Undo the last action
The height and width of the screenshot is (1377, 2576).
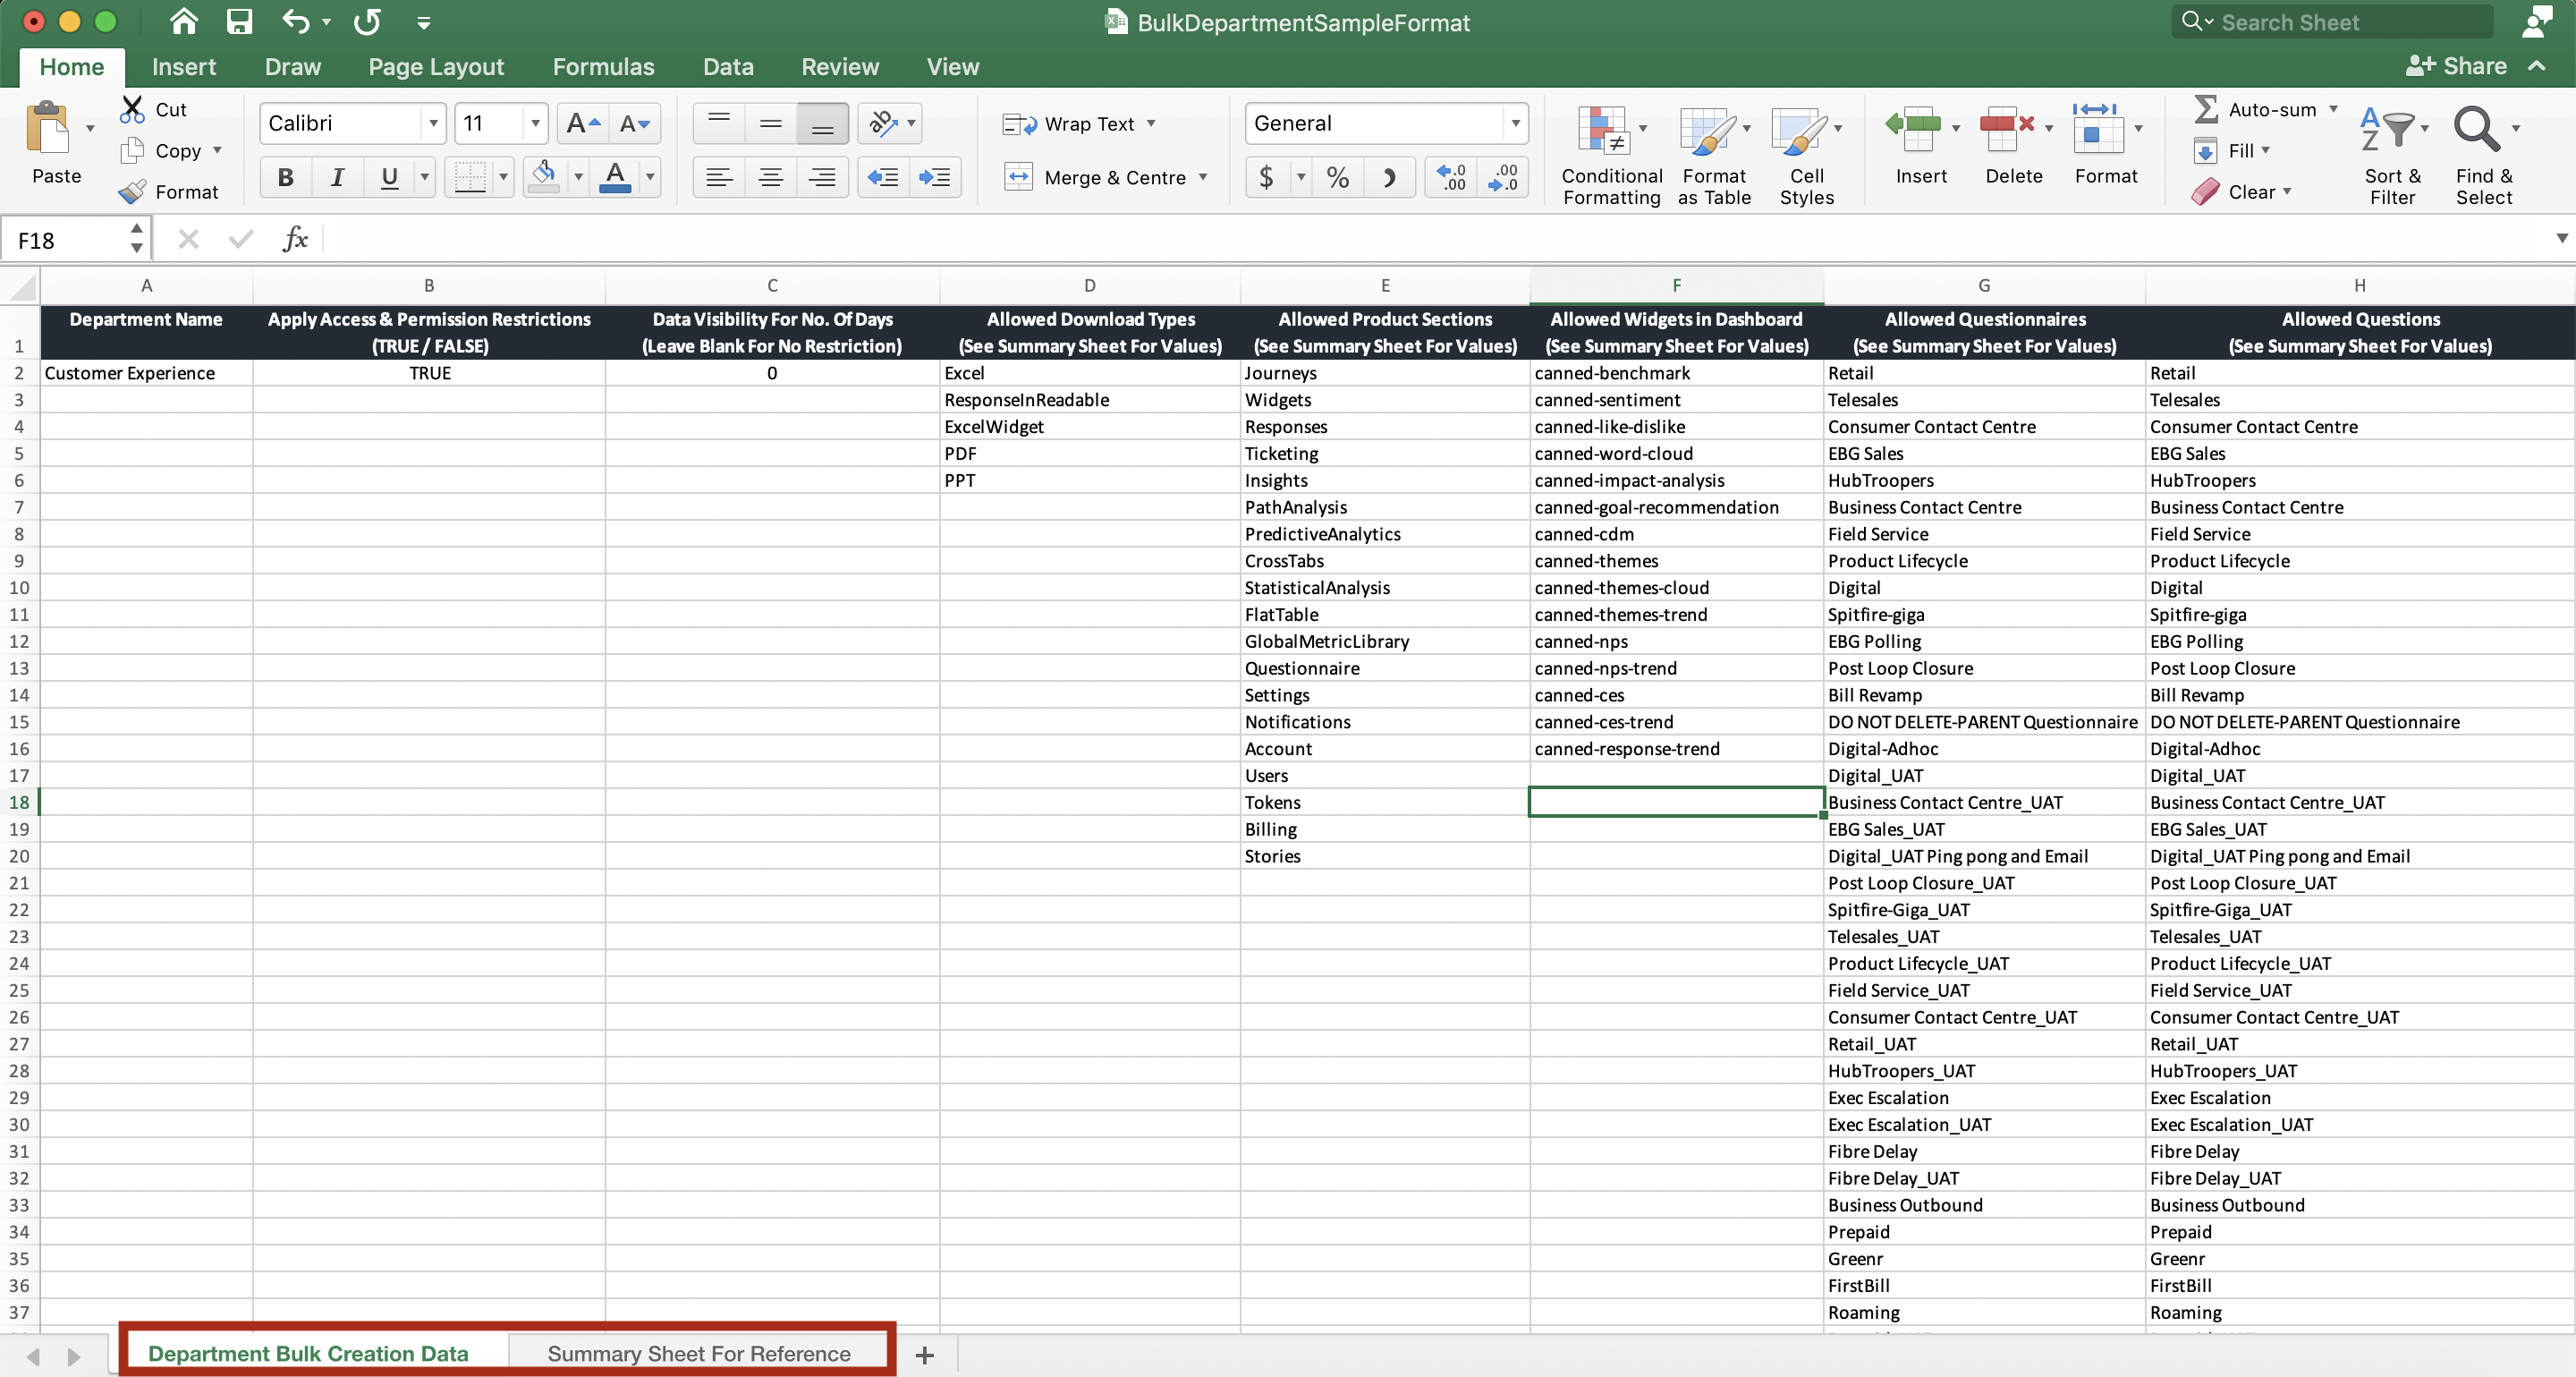pos(295,22)
